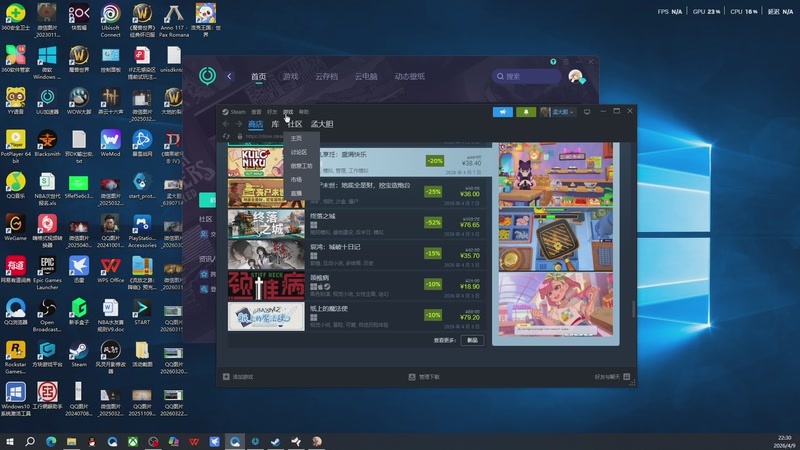Open the Windows Start menu
Viewport: 800px width, 450px height.
10,441
